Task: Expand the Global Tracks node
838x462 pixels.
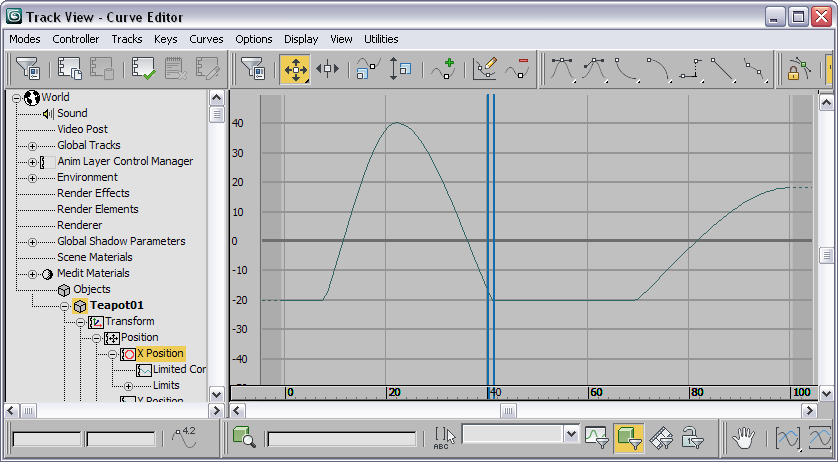Action: coord(33,146)
